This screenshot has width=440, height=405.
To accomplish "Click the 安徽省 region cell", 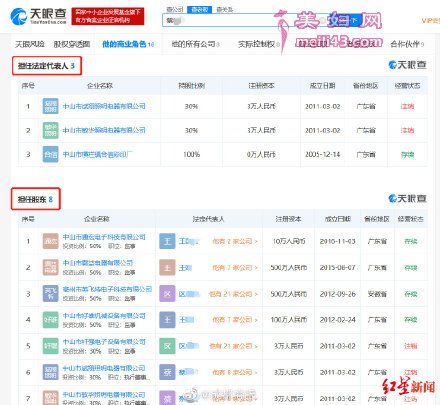I will click(x=377, y=294).
